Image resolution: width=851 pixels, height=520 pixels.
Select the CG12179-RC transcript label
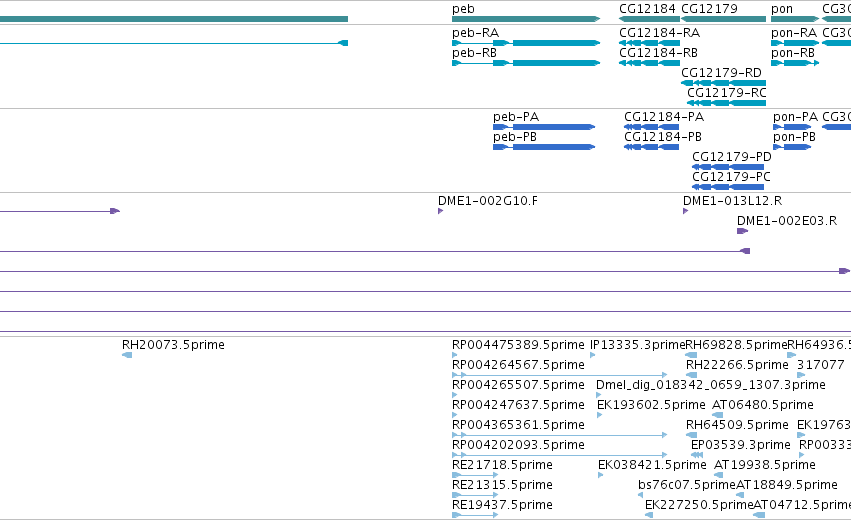coord(727,93)
